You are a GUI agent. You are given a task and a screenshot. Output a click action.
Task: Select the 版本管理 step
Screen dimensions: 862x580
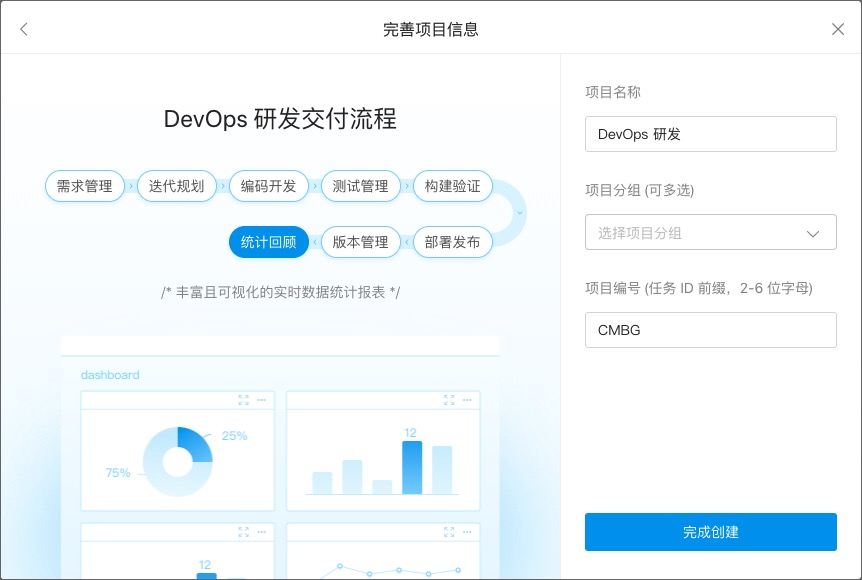point(361,242)
